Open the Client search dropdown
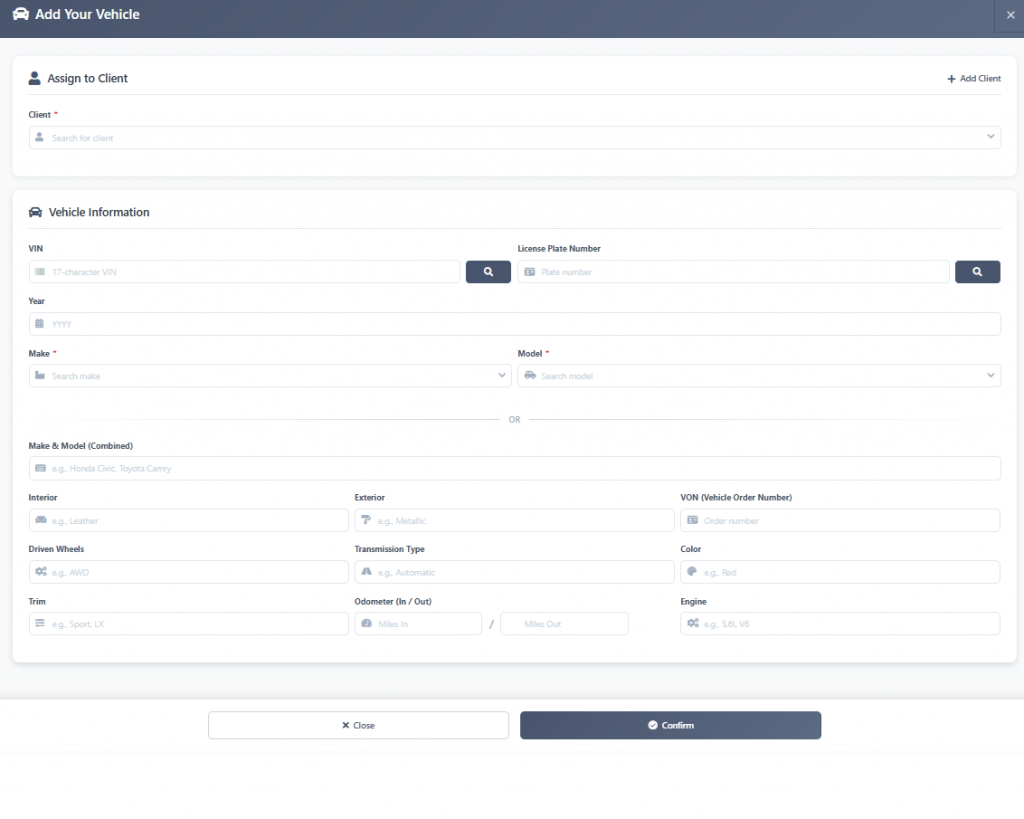Screen dimensions: 1024x819 [514, 138]
